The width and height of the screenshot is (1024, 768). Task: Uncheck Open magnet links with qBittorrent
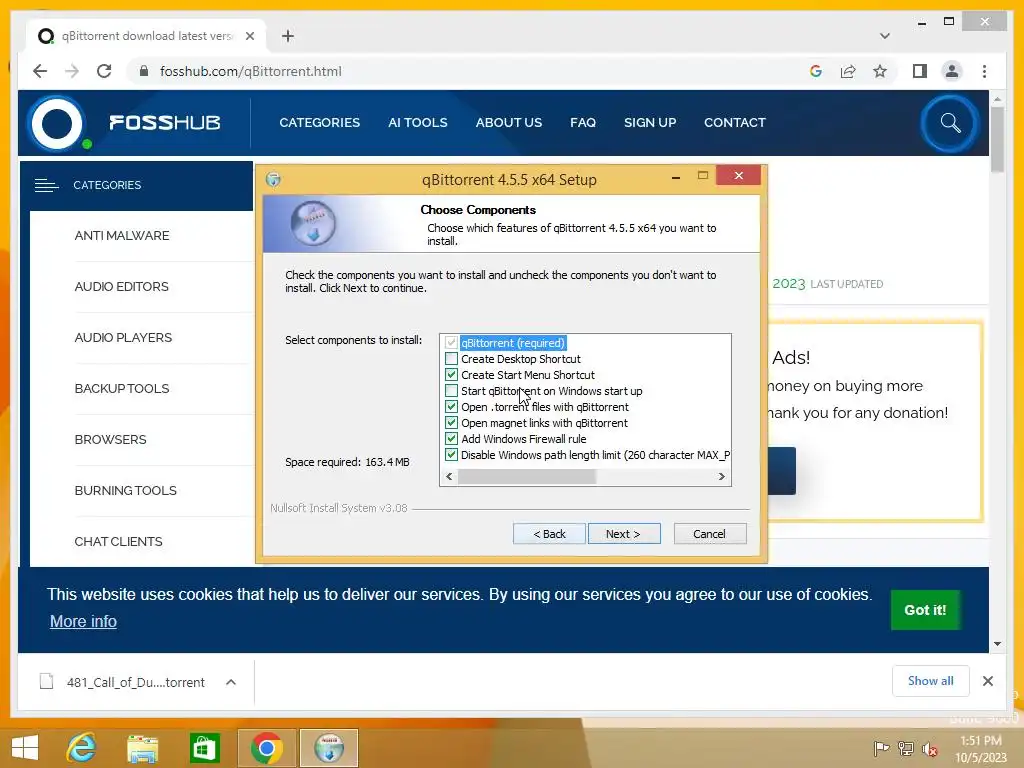coord(451,423)
